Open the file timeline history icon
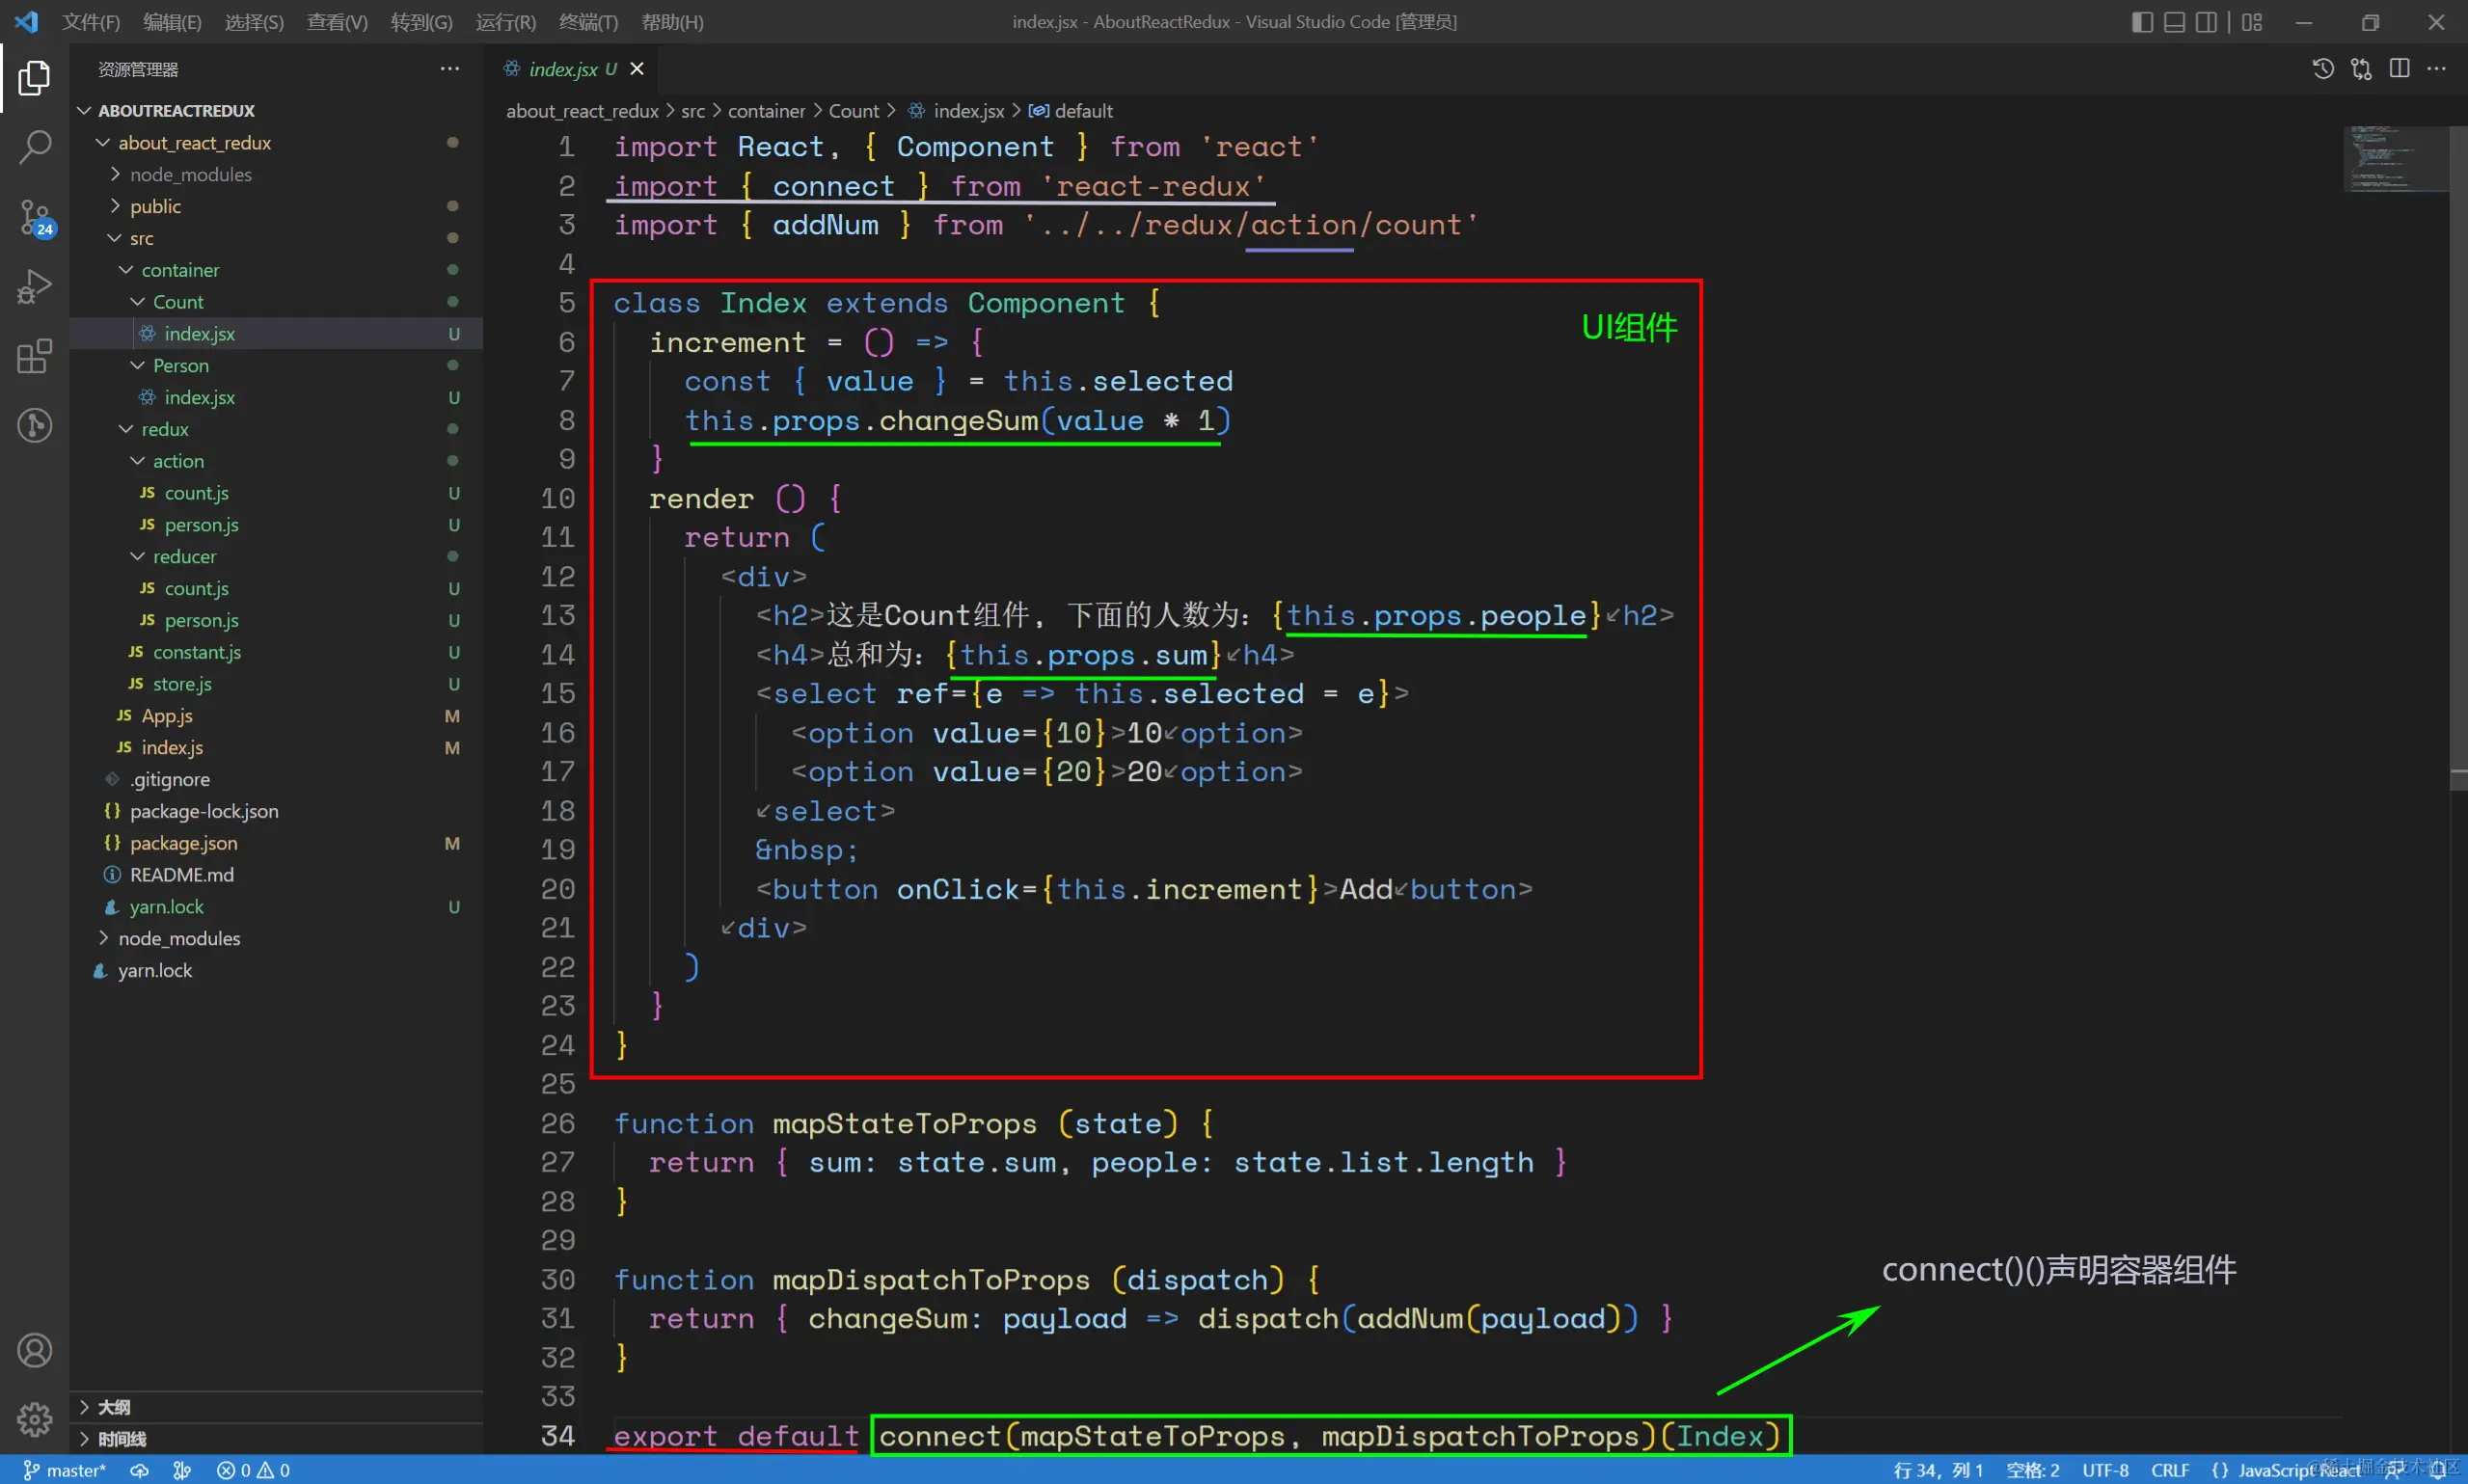 [x=2322, y=68]
